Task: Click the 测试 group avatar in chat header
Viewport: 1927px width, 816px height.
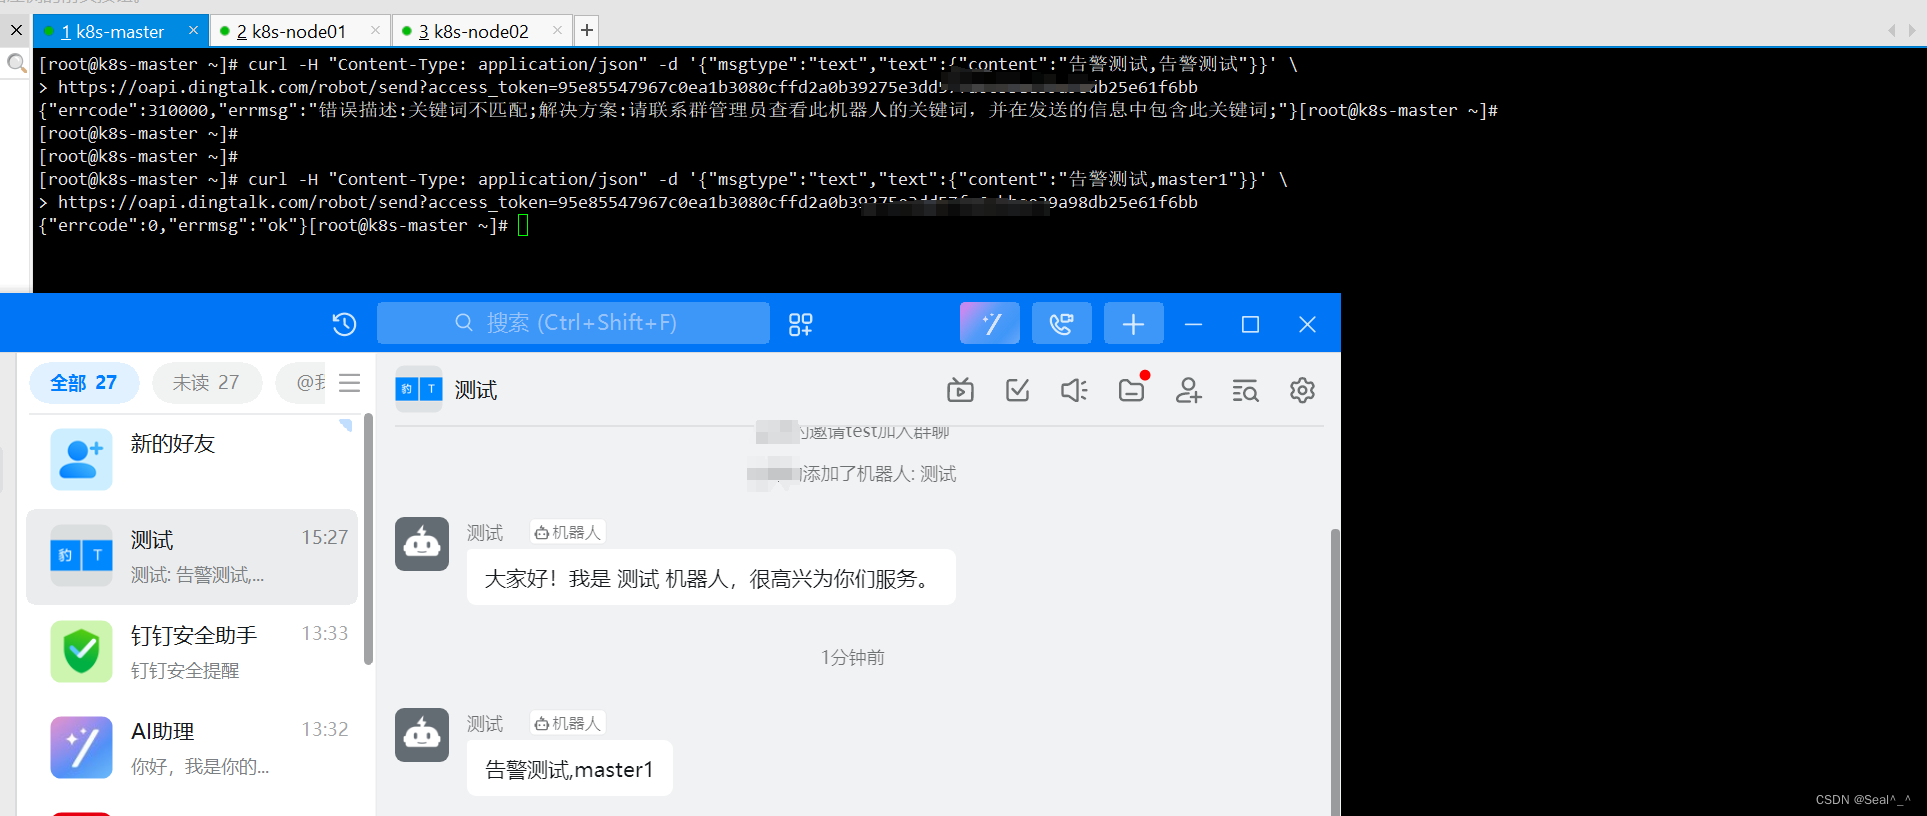Action: [x=418, y=389]
